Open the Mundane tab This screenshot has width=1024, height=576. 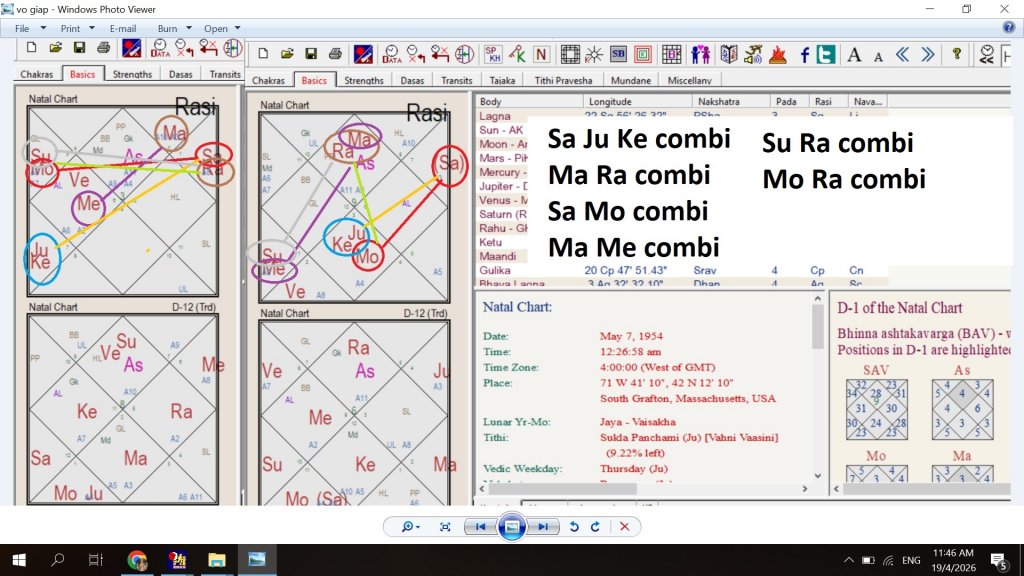click(631, 80)
